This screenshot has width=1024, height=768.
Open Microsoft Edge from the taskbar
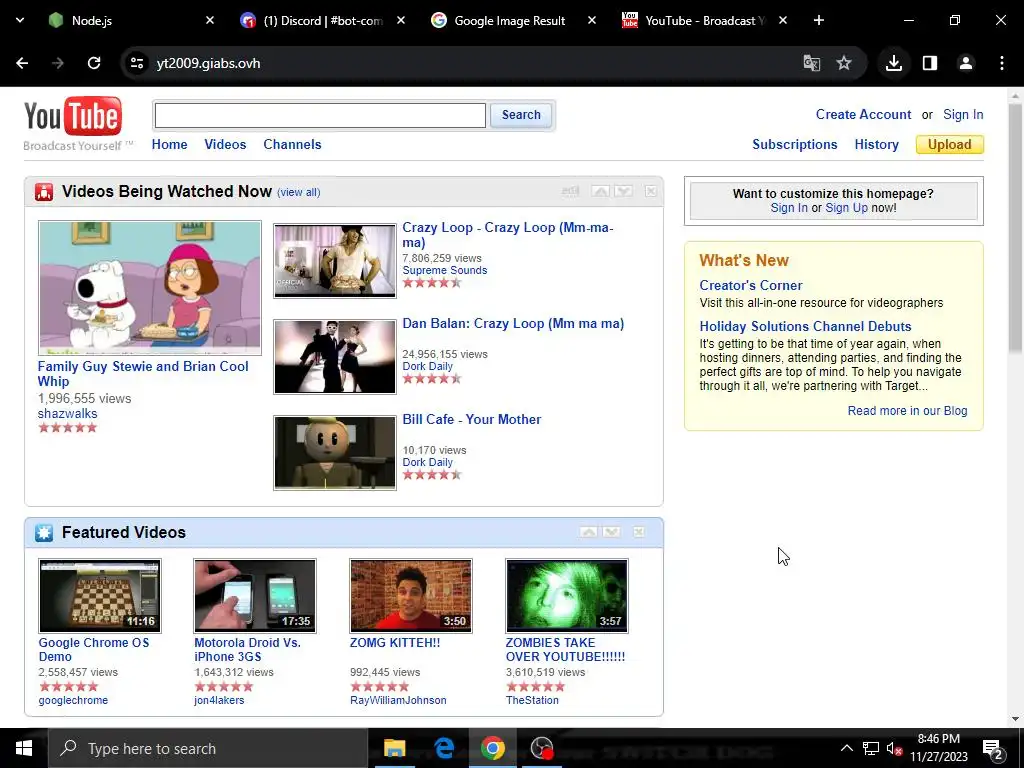pyautogui.click(x=444, y=748)
